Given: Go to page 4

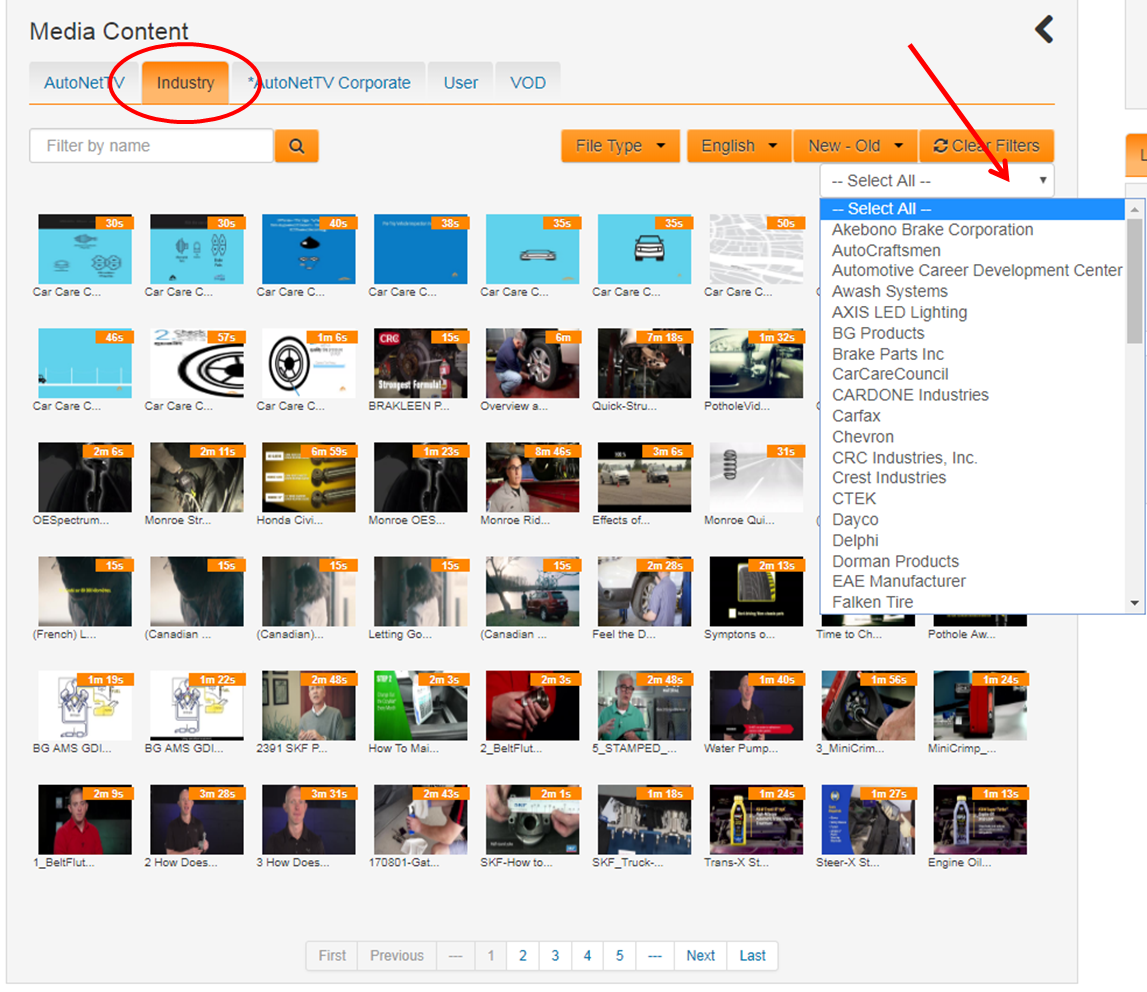Looking at the screenshot, I should (587, 955).
